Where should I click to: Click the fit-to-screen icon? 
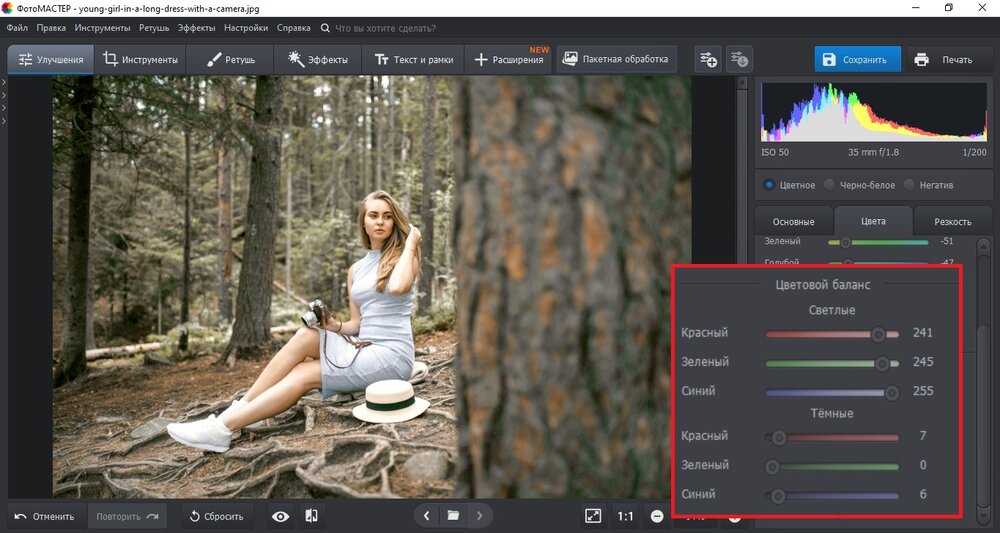pyautogui.click(x=593, y=516)
